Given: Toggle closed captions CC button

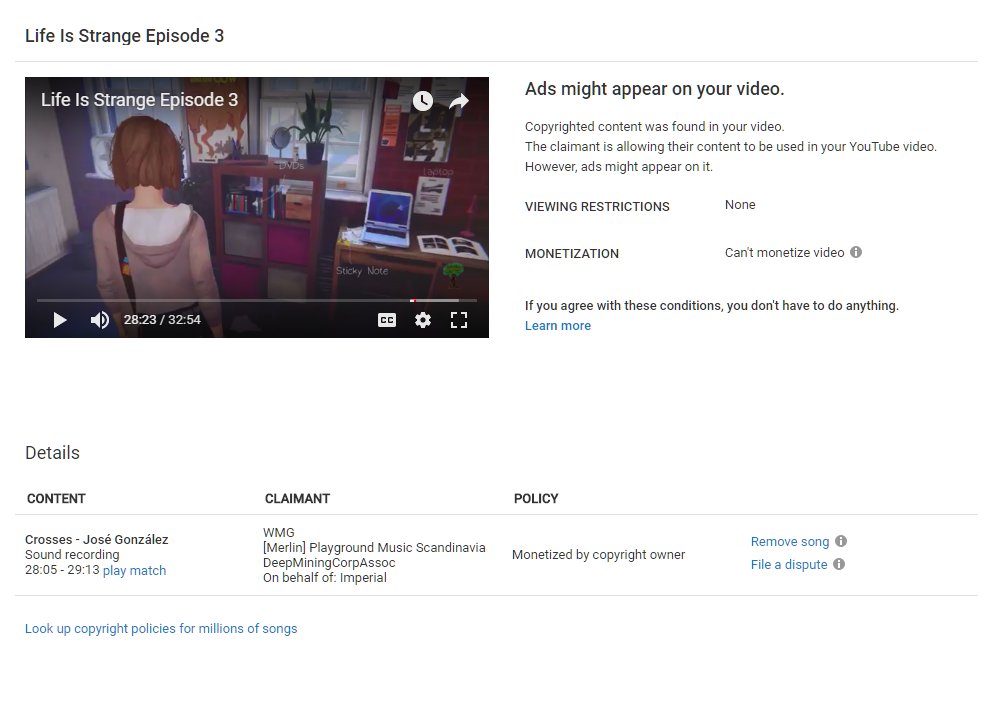Looking at the screenshot, I should click(386, 320).
